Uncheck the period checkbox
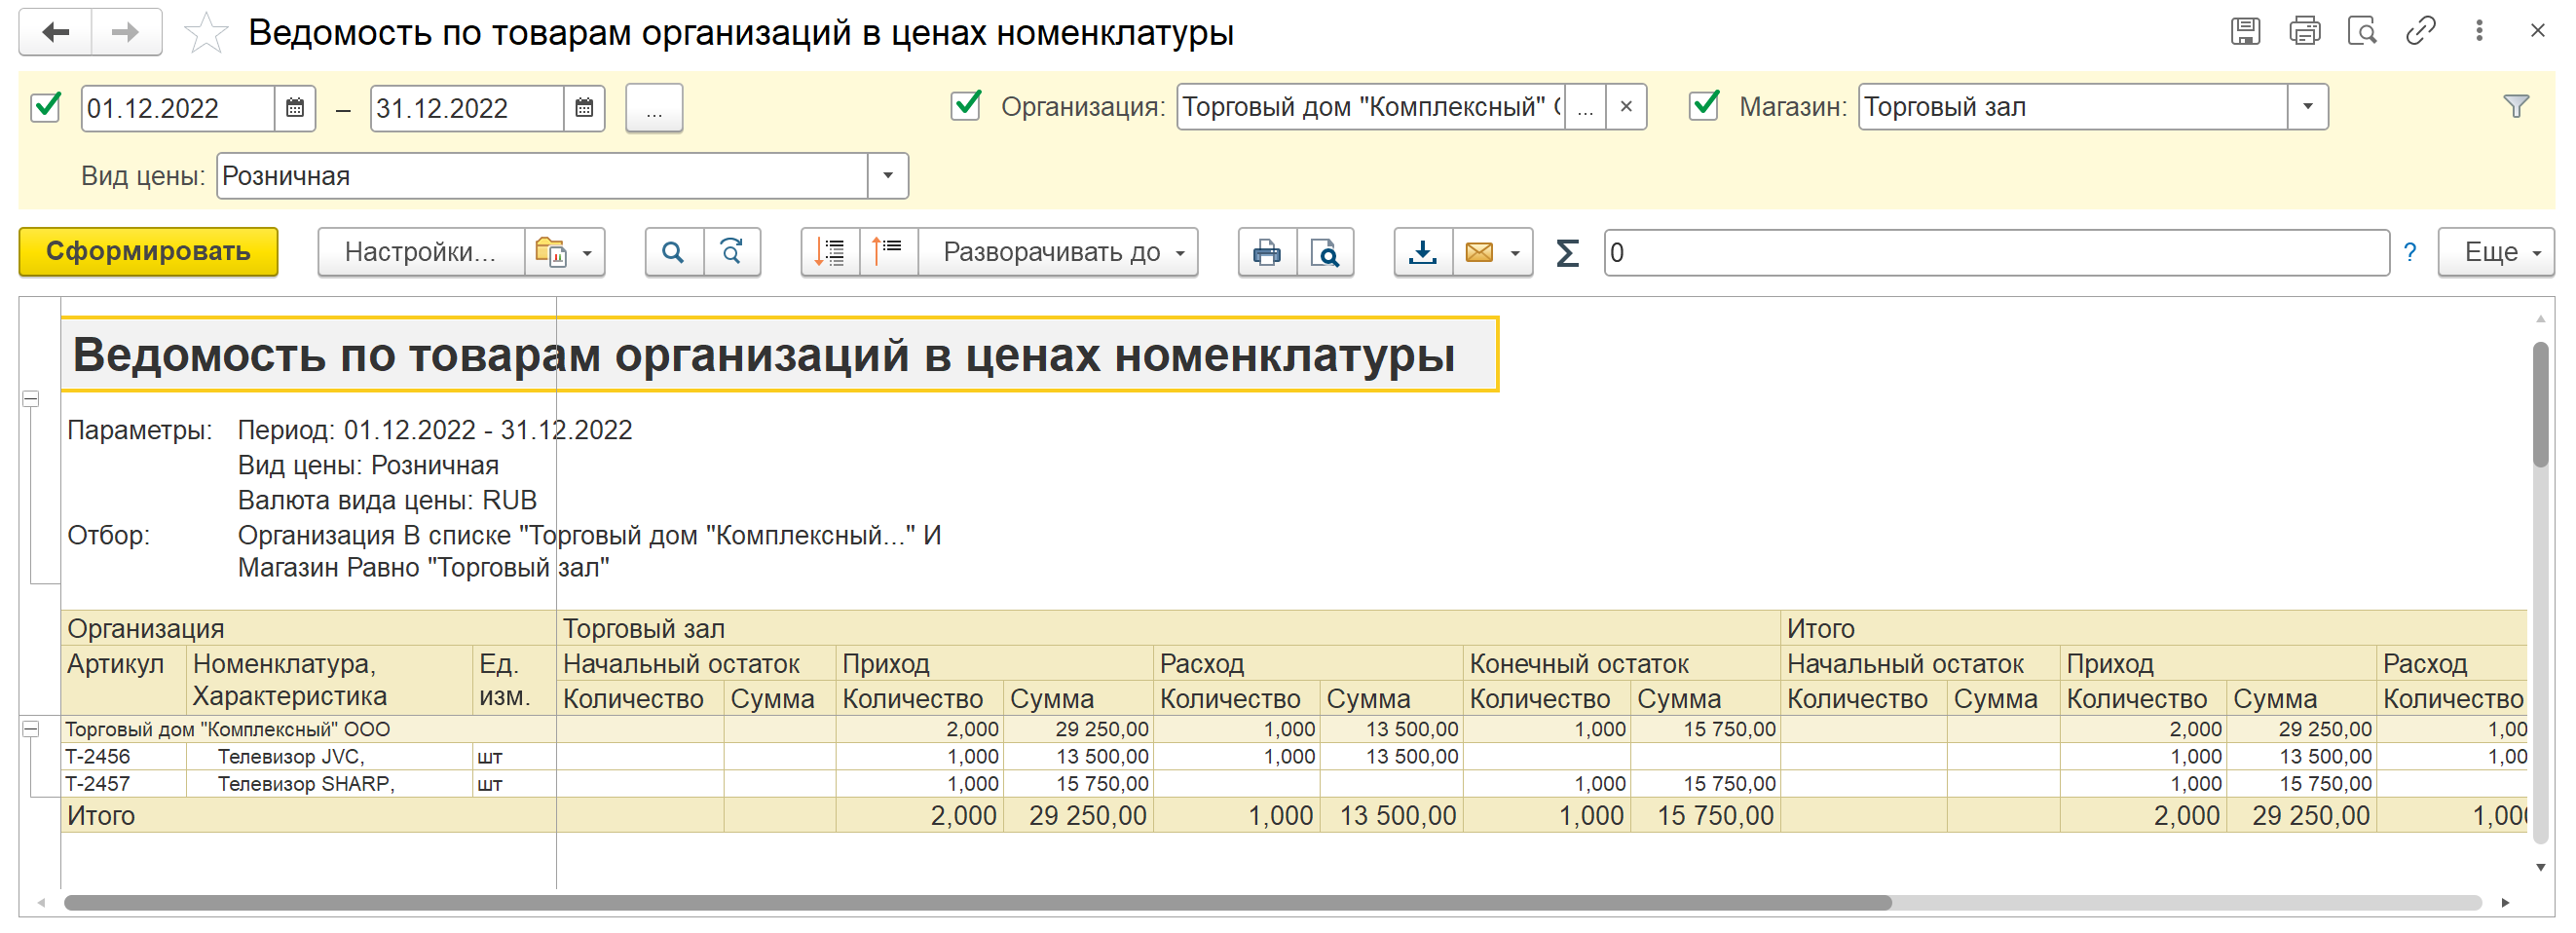This screenshot has height=933, width=2576. [46, 107]
